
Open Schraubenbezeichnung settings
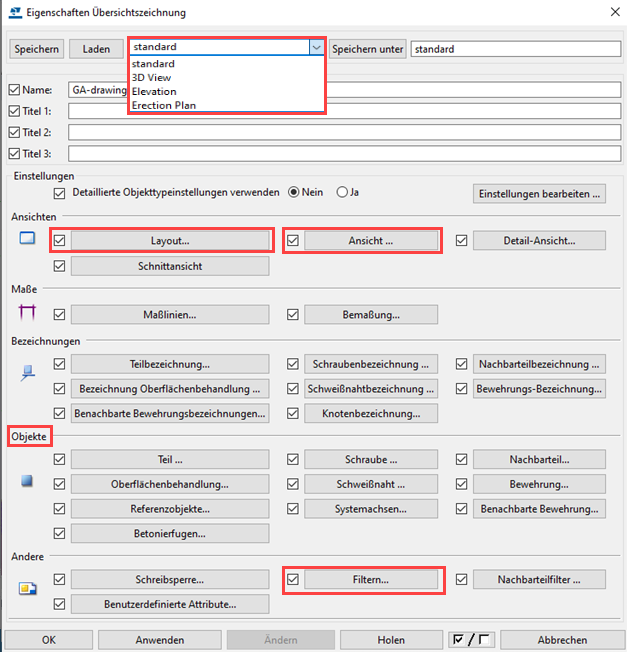[371, 364]
